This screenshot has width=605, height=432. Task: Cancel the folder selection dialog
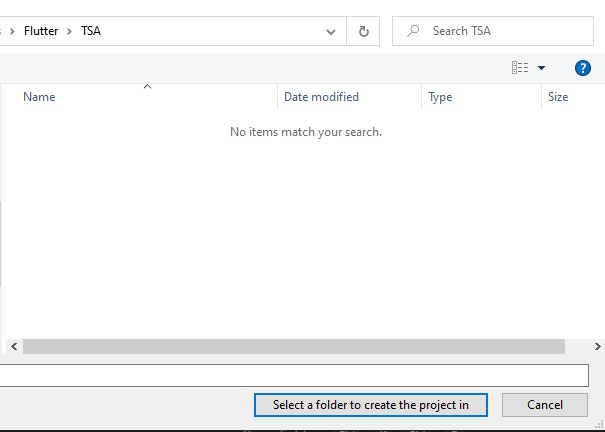click(545, 405)
